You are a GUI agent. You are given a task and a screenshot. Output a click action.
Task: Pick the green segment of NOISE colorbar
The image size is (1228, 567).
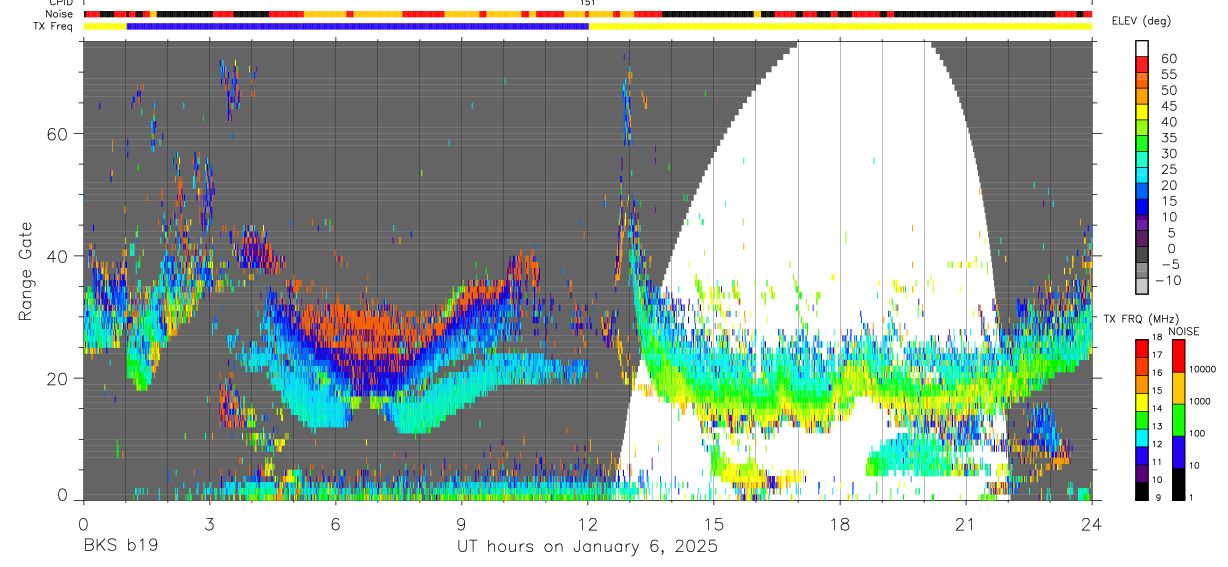coord(1176,420)
